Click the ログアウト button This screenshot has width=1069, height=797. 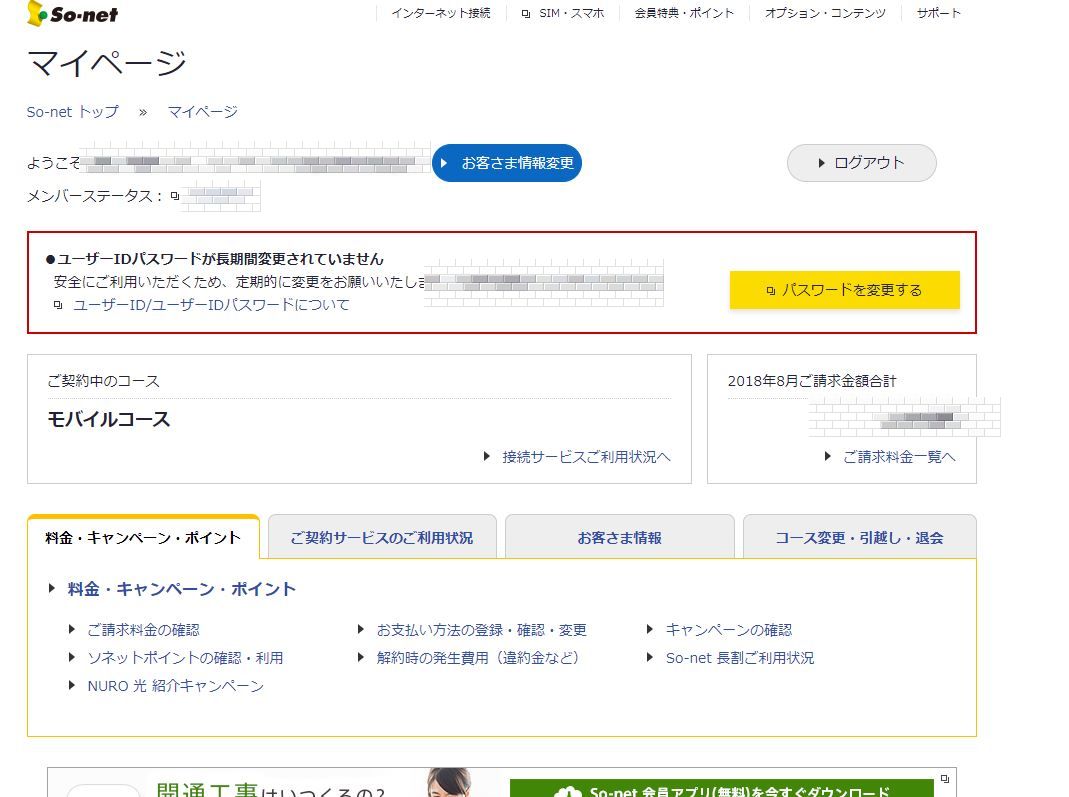click(862, 163)
